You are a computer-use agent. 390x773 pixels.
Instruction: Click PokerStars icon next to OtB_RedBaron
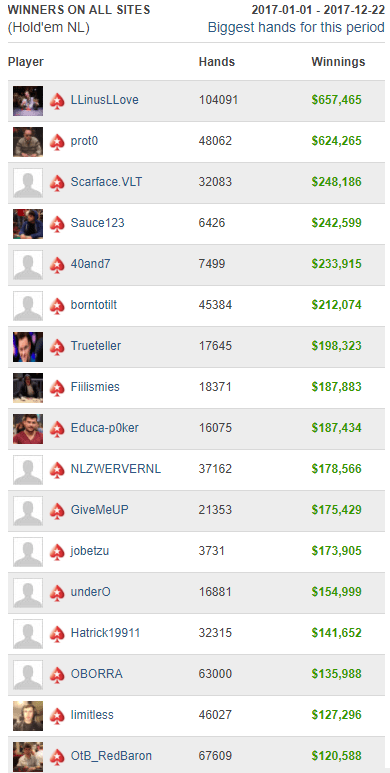[57, 756]
